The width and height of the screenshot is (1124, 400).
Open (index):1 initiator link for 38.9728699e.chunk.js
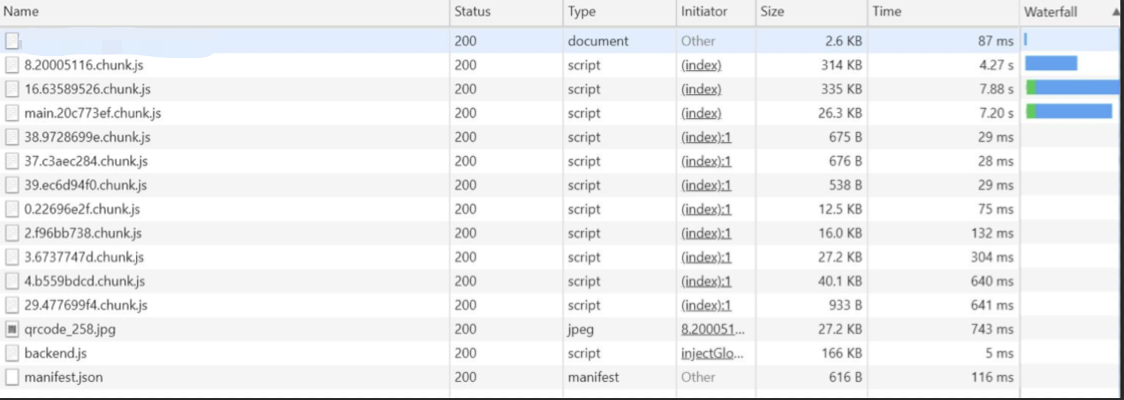[706, 137]
